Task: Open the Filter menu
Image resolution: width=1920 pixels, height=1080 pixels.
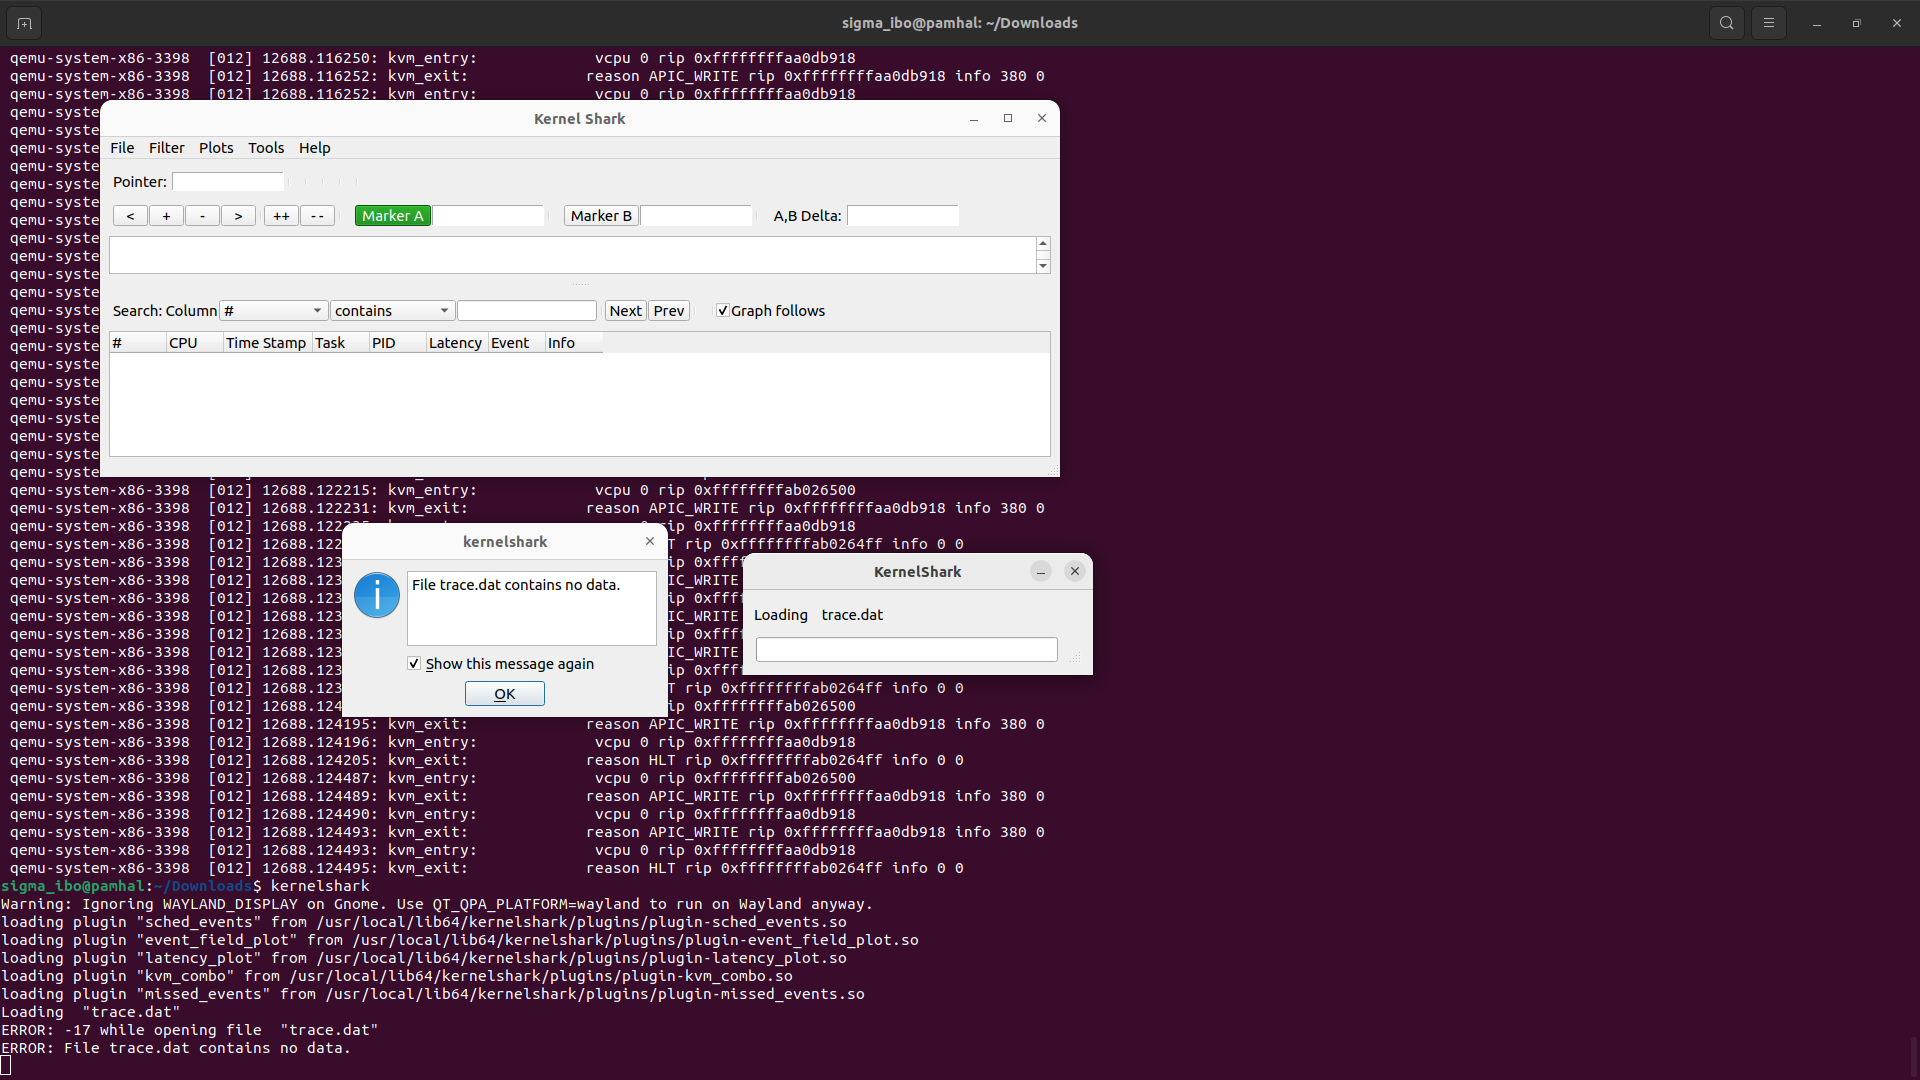Action: pos(166,148)
